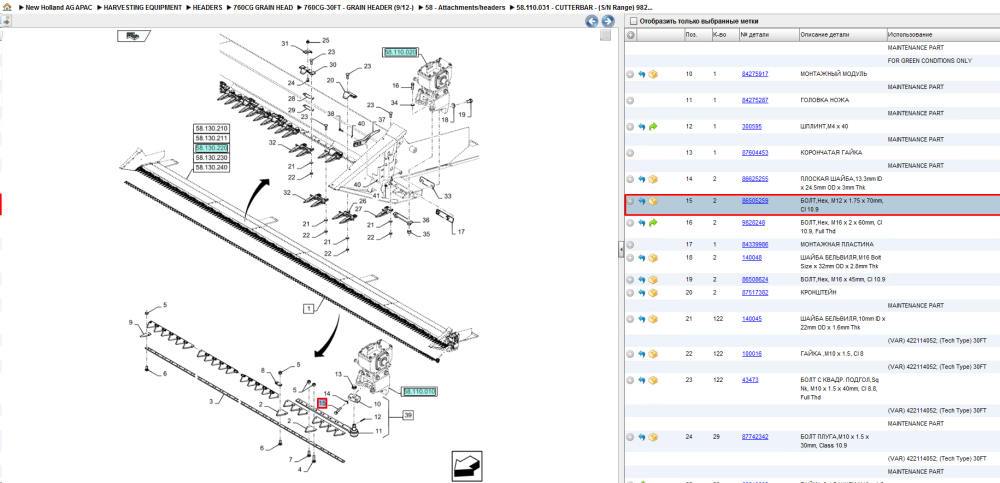
Task: Click the package box icon for part 140048
Action: pyautogui.click(x=653, y=258)
